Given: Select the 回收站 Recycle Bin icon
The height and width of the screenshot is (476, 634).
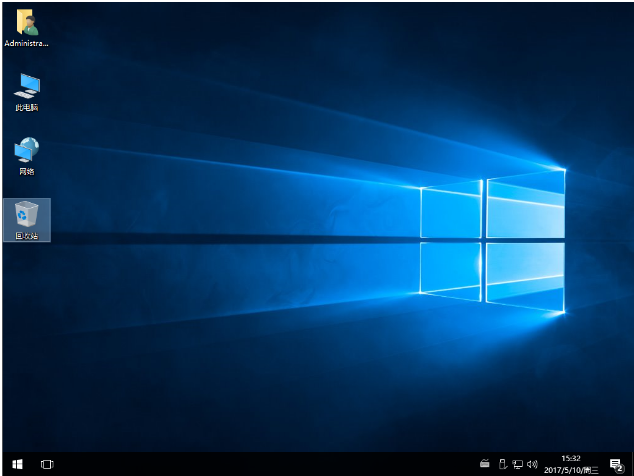Looking at the screenshot, I should pyautogui.click(x=26, y=213).
